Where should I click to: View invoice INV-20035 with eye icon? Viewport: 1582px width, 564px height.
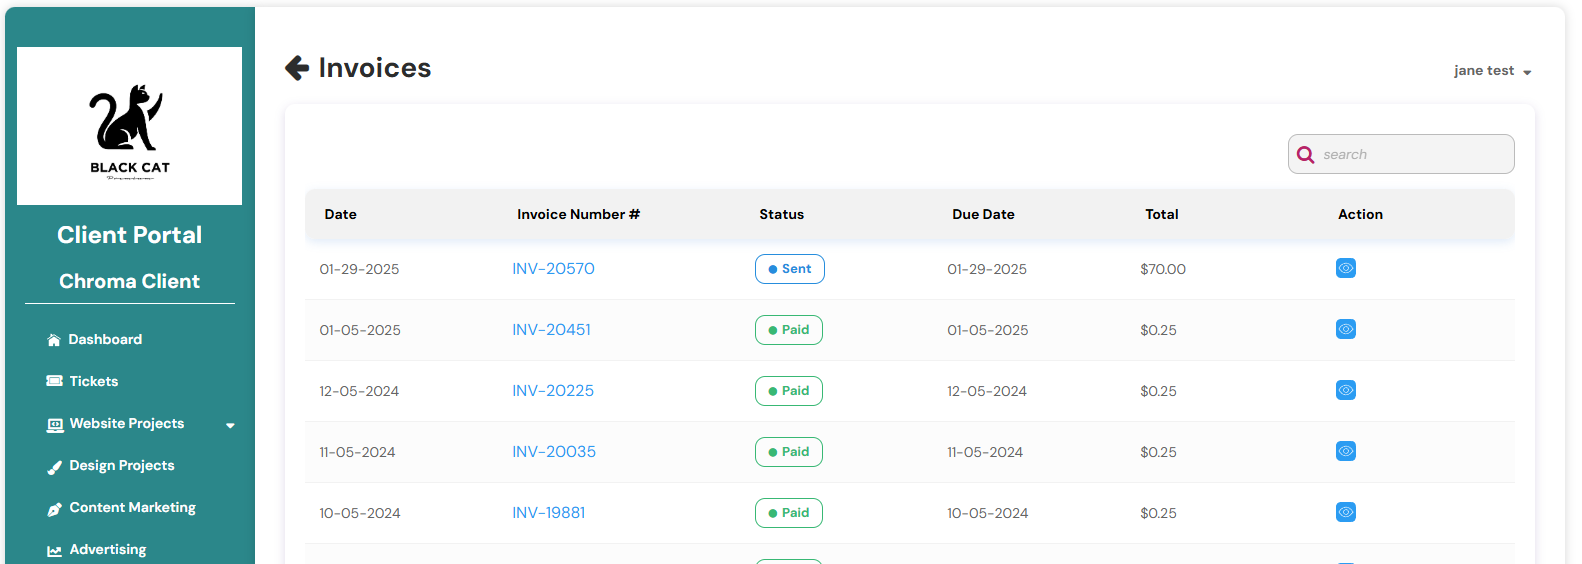[1346, 451]
